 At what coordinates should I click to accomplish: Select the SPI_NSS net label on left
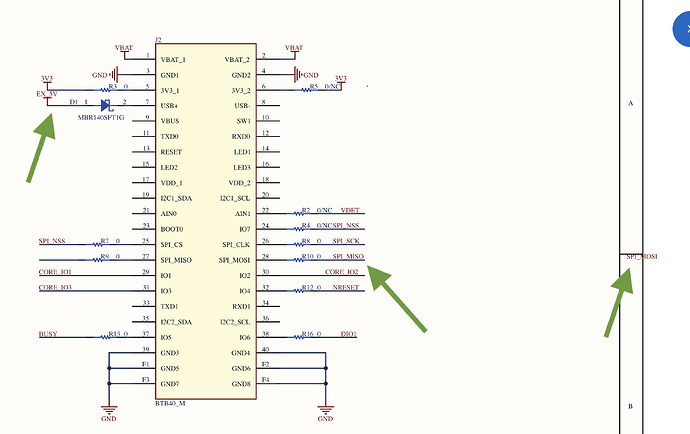click(52, 241)
